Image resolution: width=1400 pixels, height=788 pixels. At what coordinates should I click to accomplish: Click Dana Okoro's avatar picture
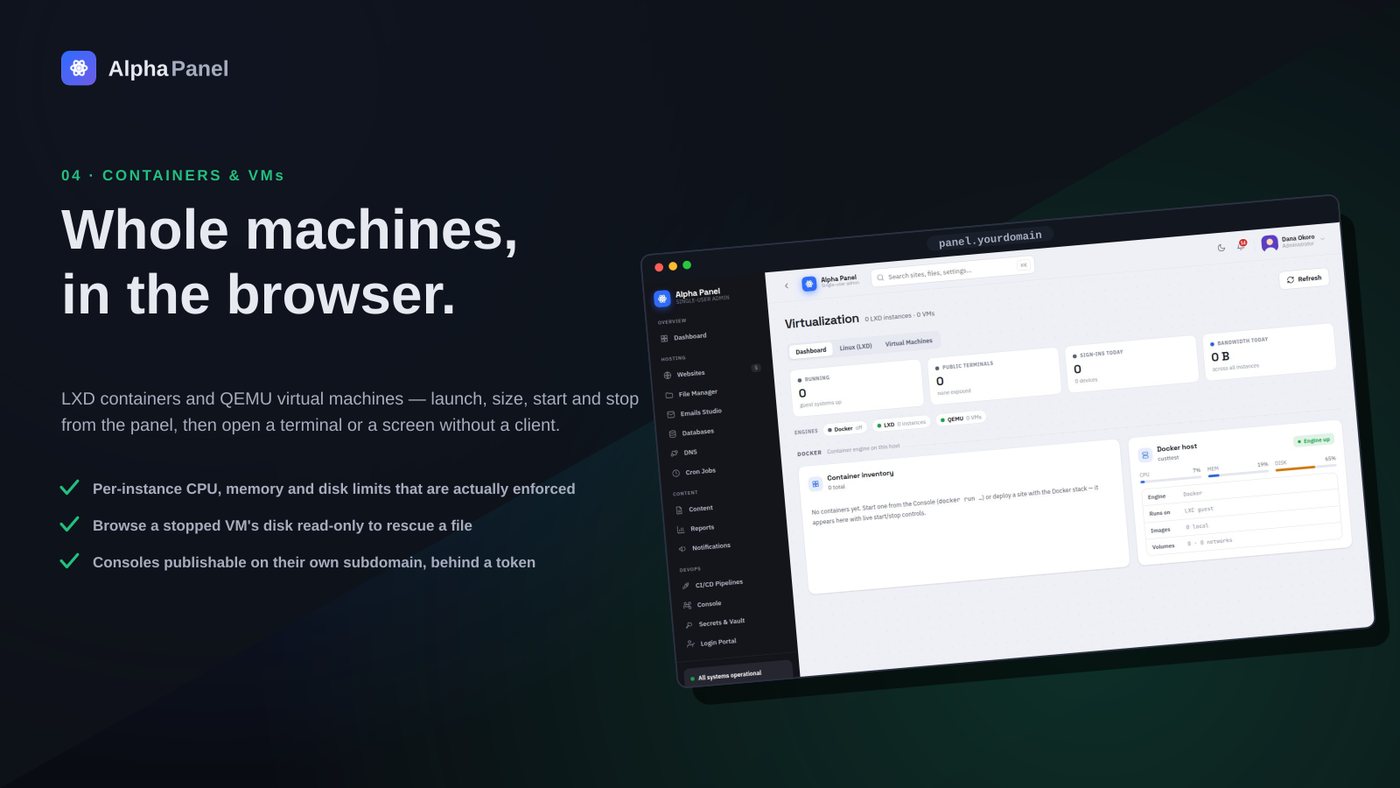1269,243
